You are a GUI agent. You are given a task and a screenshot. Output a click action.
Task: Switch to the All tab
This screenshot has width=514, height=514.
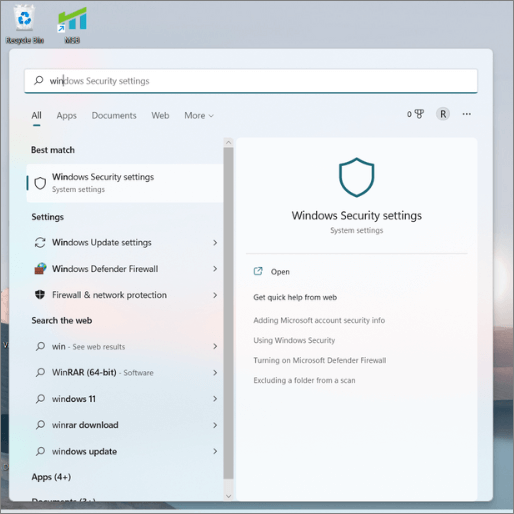coord(36,115)
